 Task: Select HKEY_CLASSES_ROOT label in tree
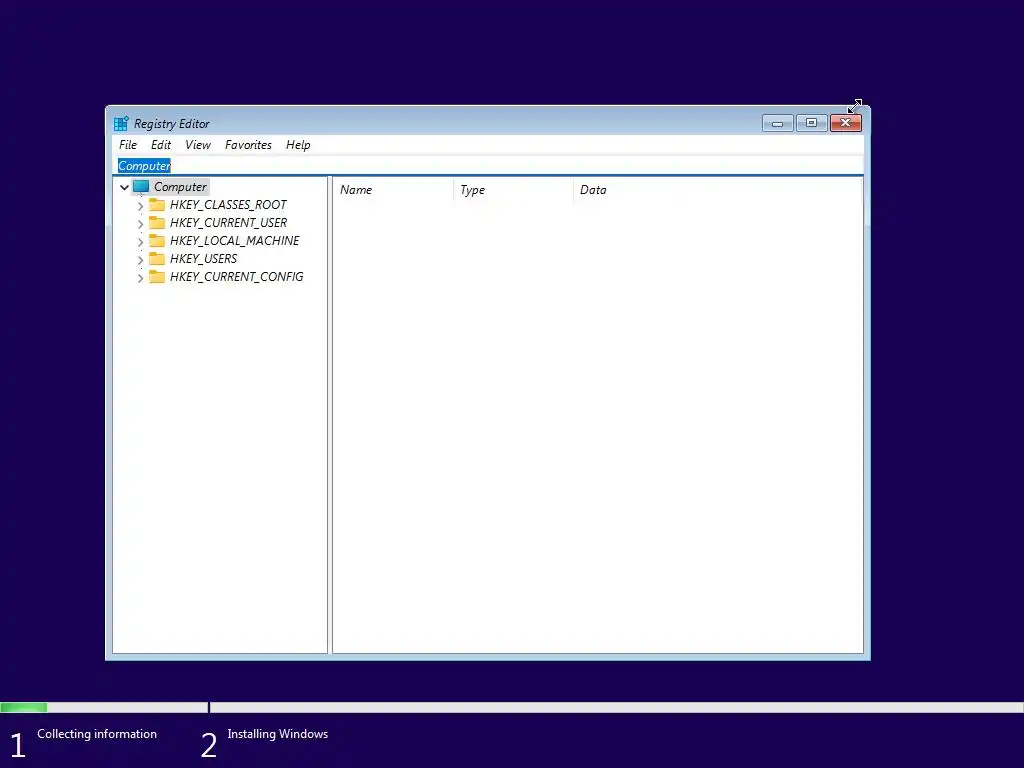[228, 204]
